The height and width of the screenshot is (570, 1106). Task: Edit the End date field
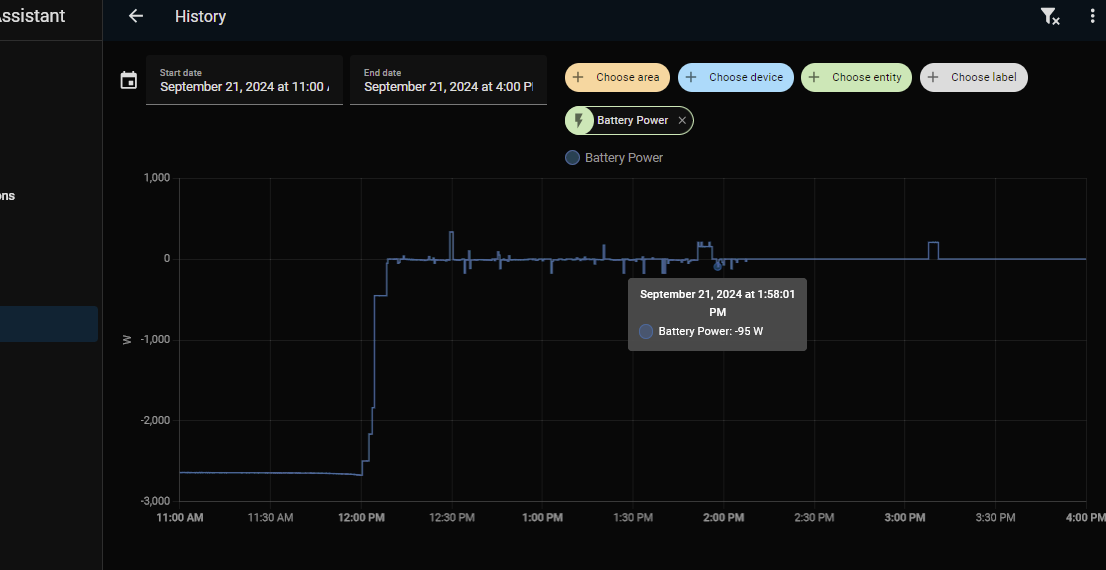448,80
